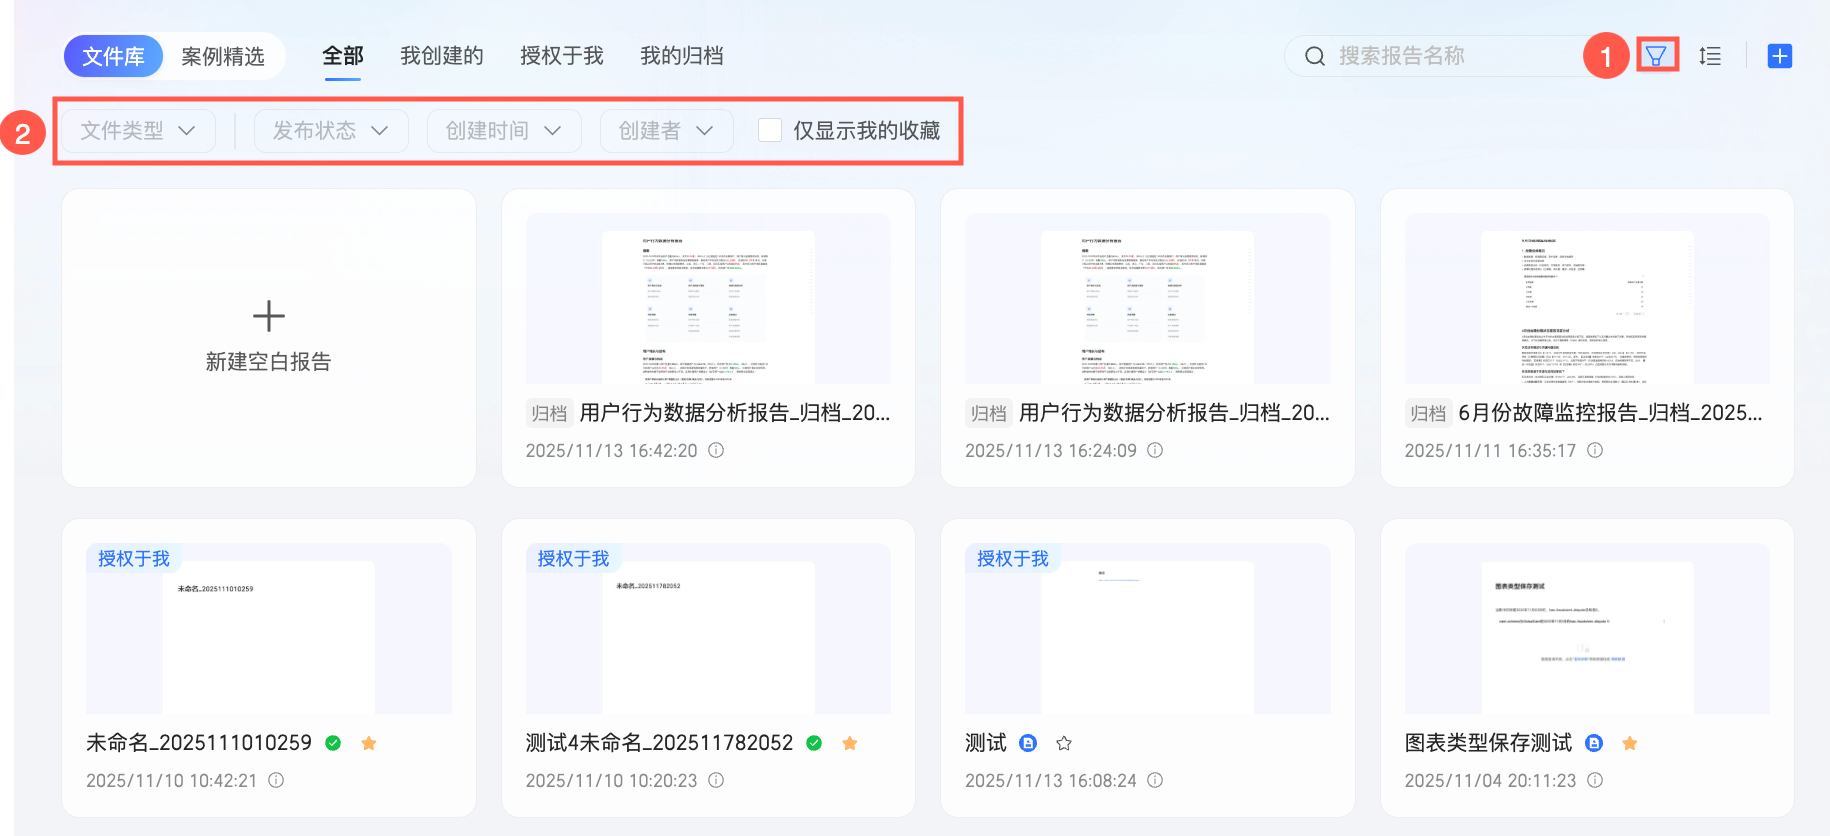Open thumbnail of report dated 2025/11/13 16:24:09

click(x=1148, y=298)
